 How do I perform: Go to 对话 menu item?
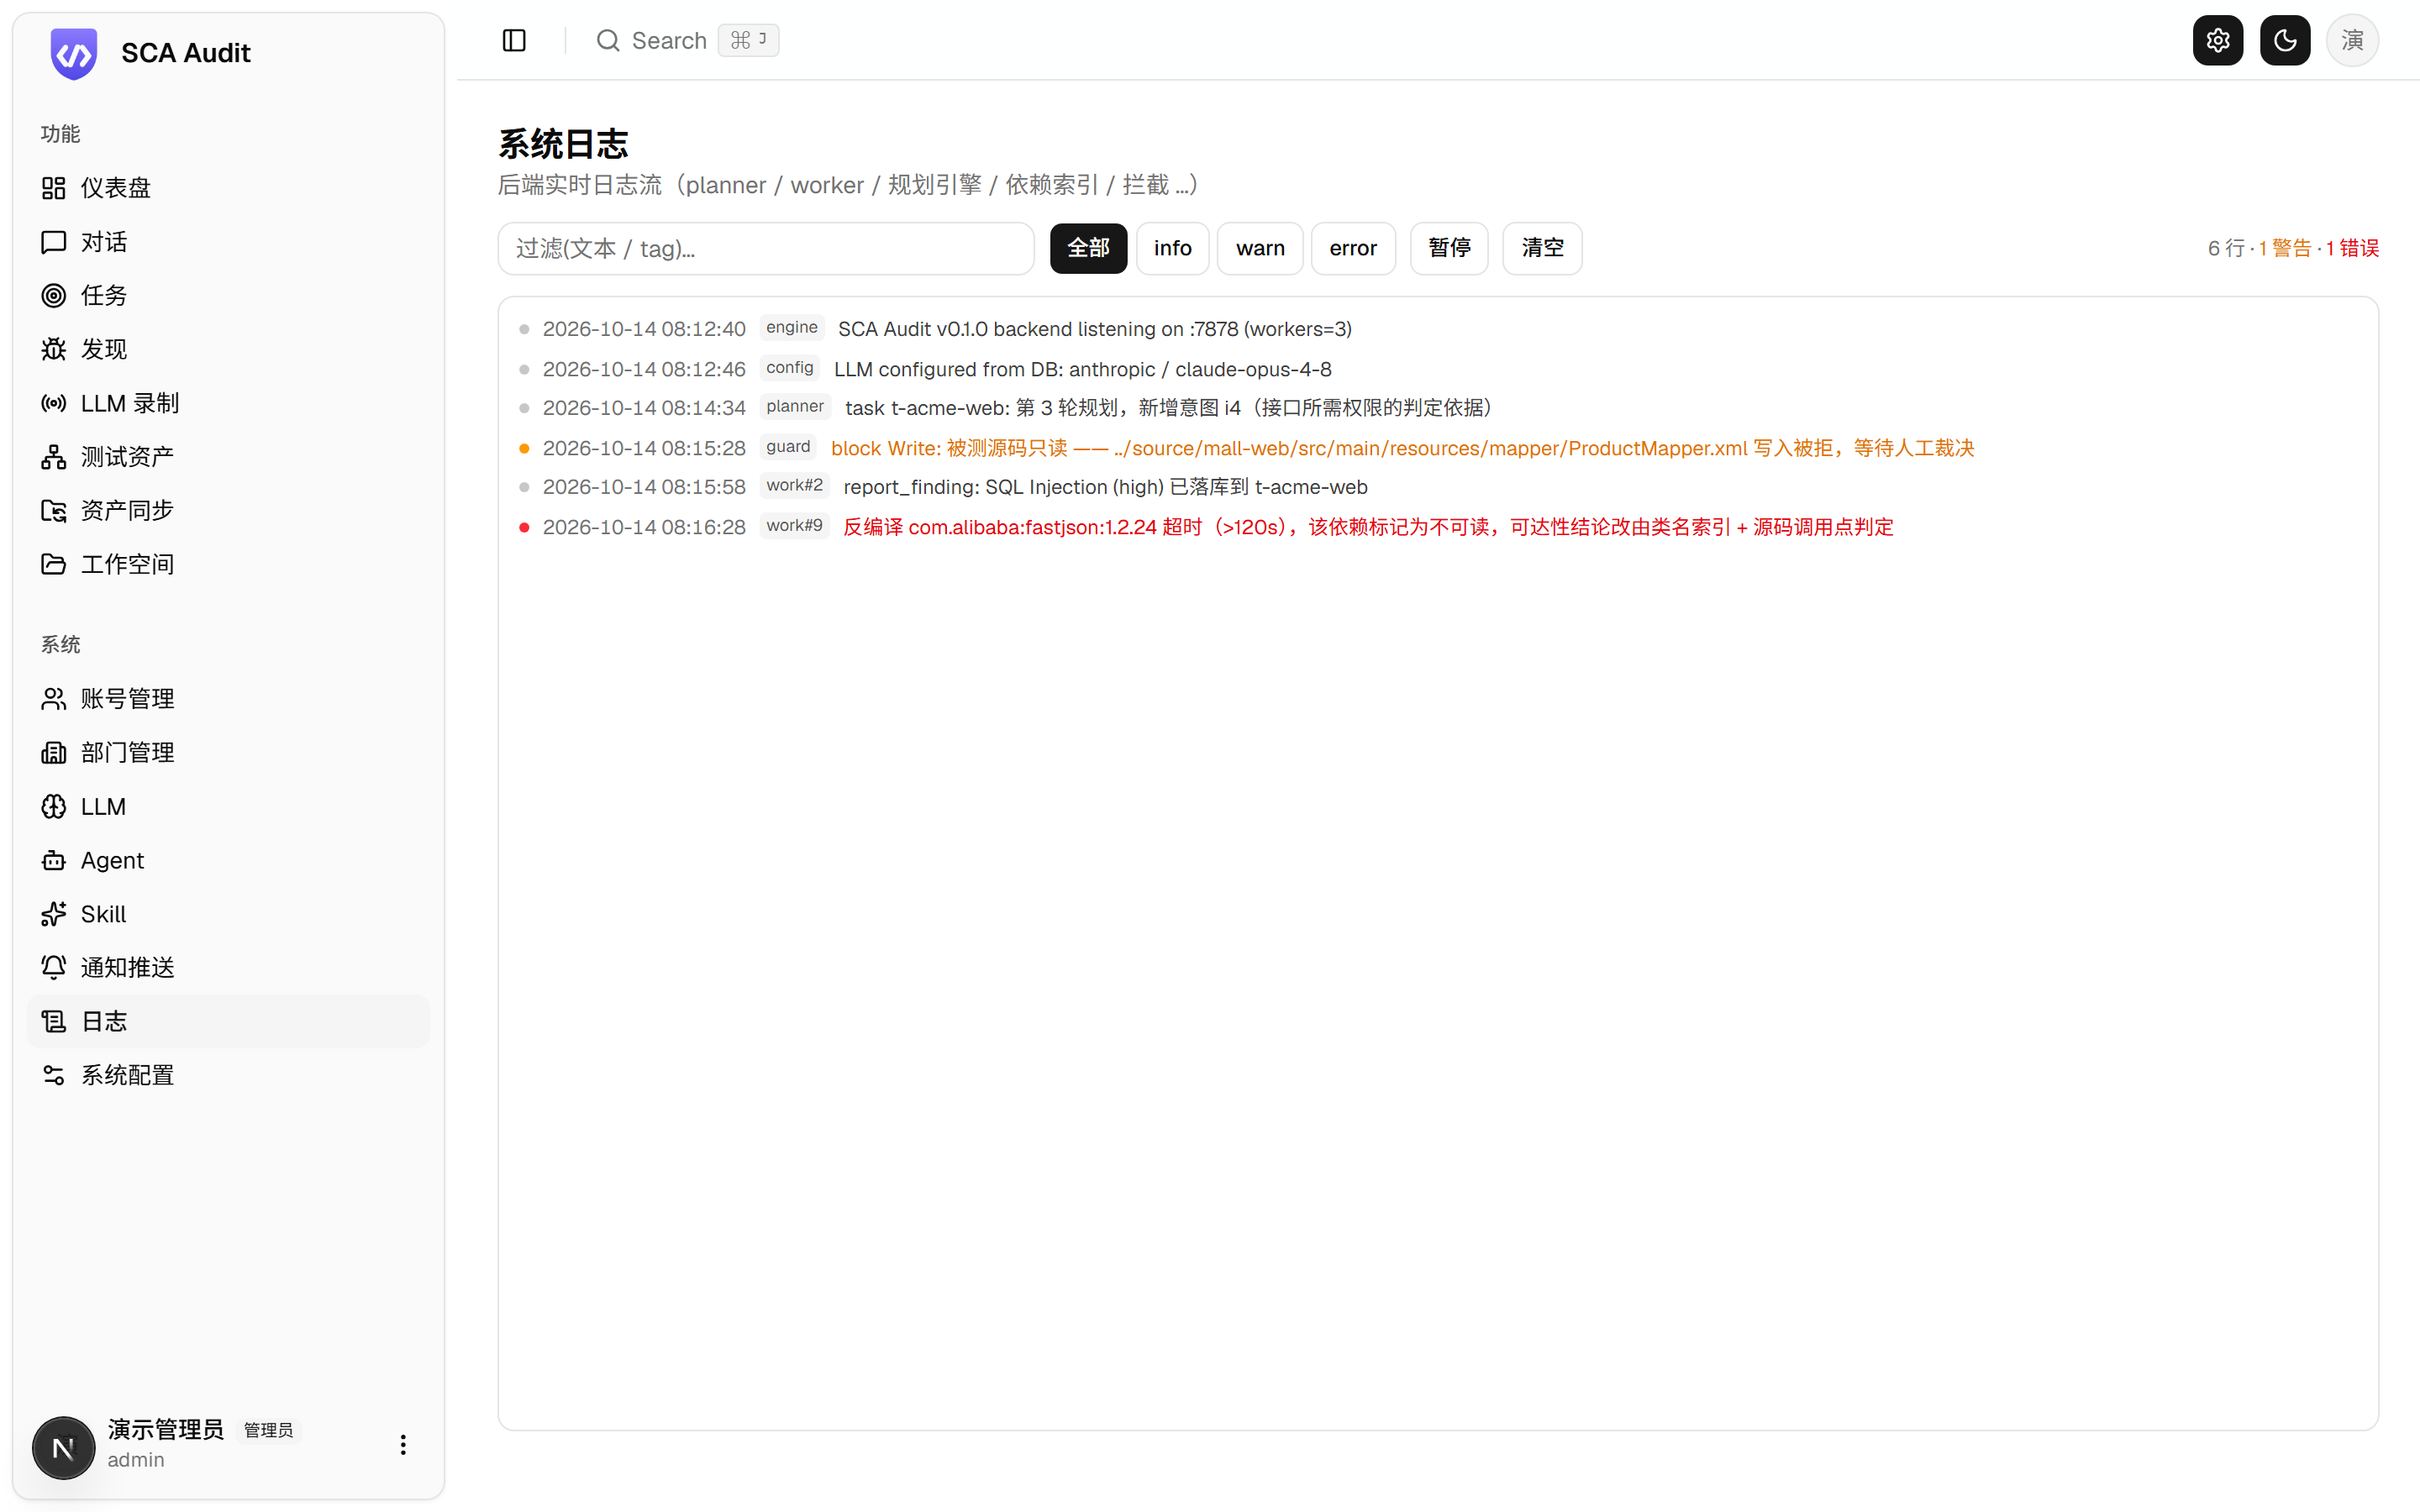(228, 242)
